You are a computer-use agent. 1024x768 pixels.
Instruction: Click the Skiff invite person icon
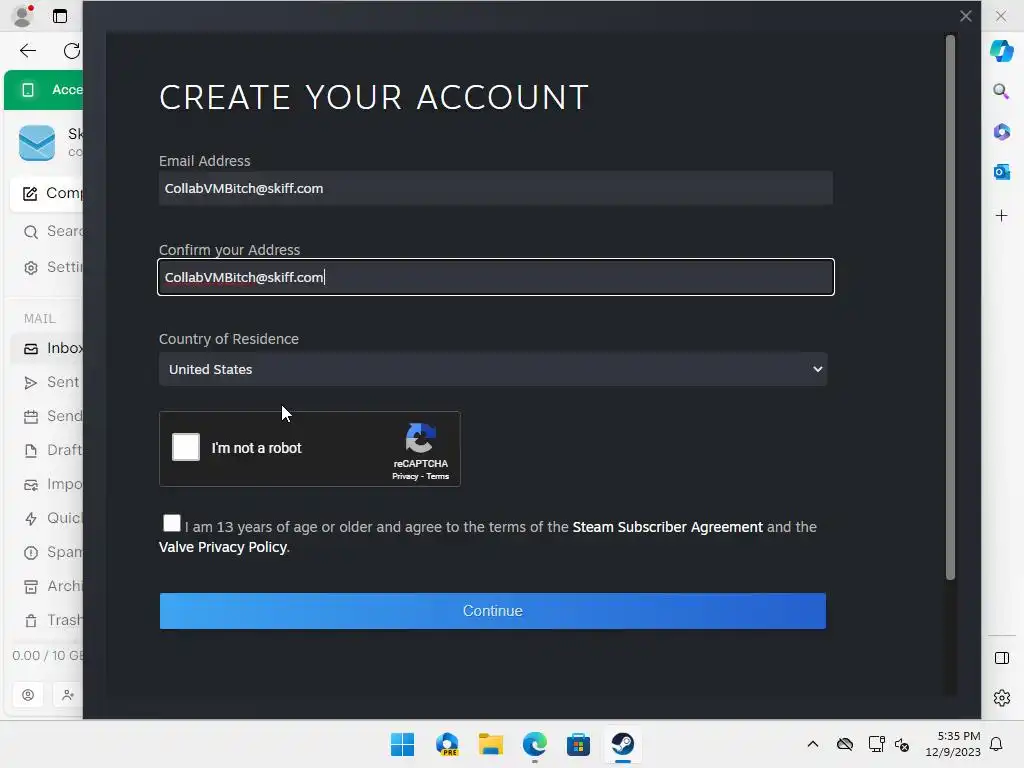[68, 695]
